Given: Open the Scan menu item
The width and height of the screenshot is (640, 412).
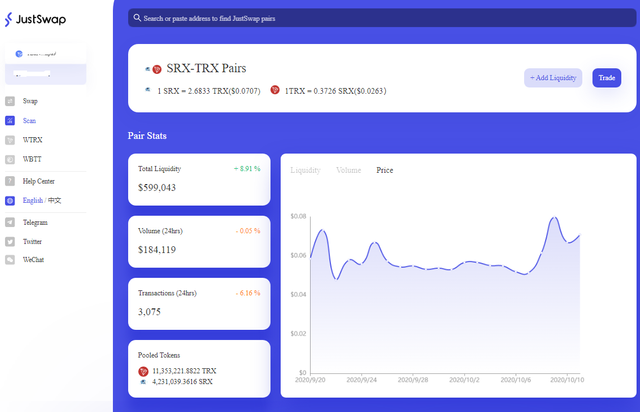Looking at the screenshot, I should click(29, 120).
